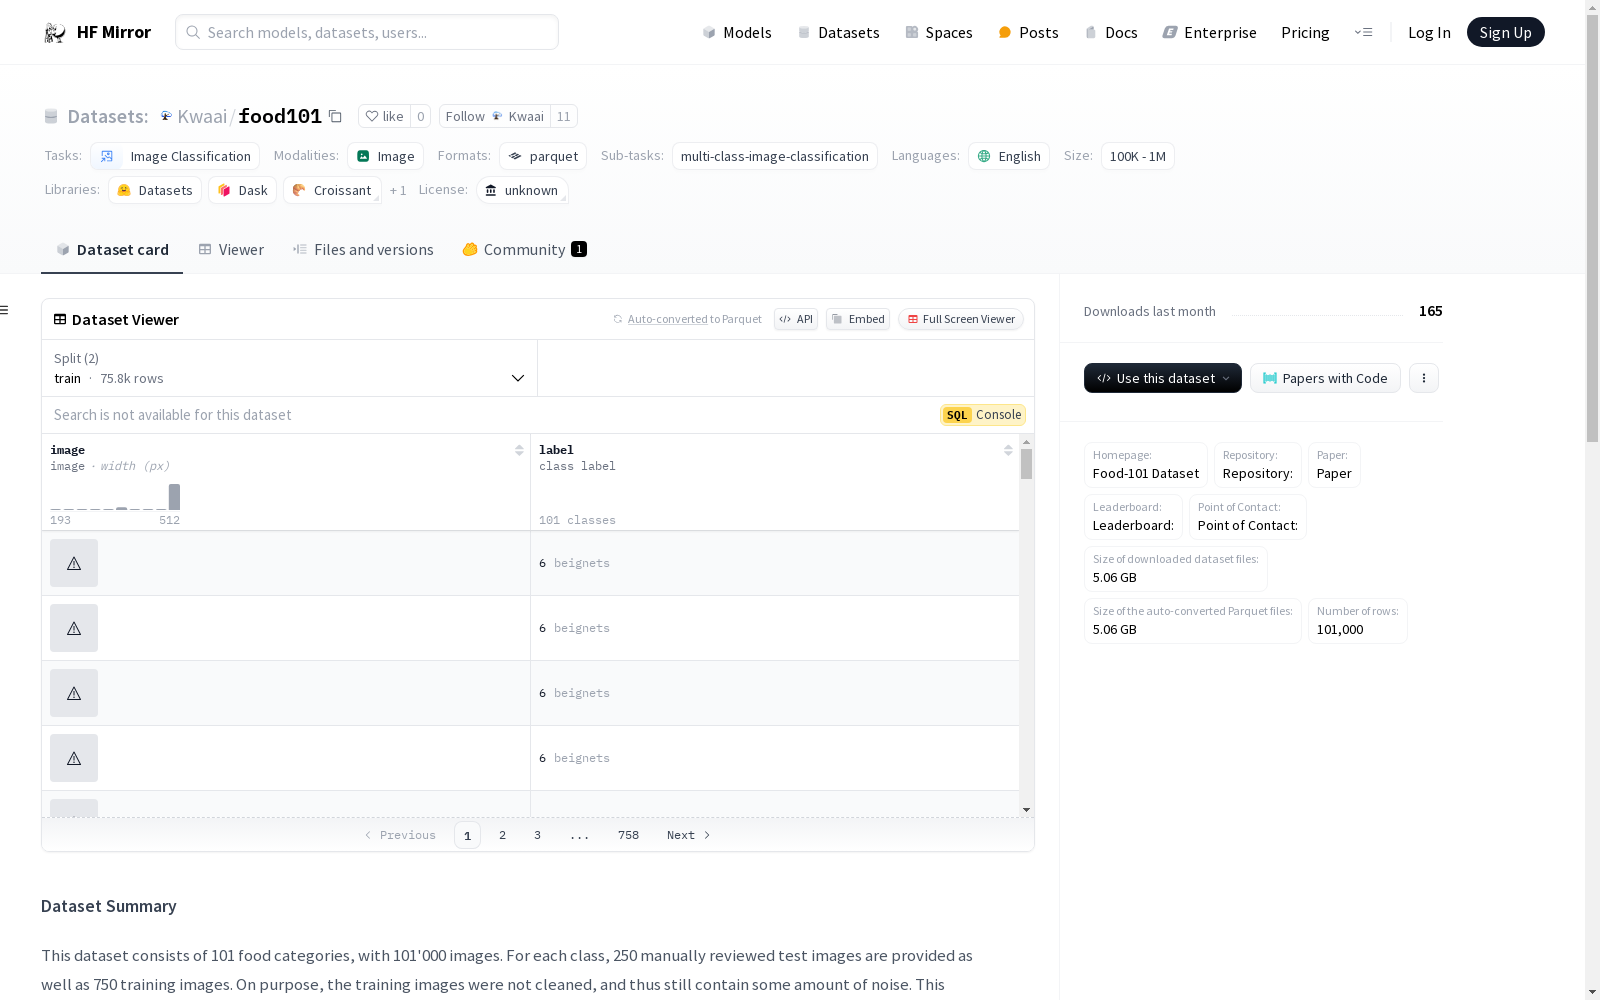Go to Spaces in top navigation
Image resolution: width=1600 pixels, height=1000 pixels.
939,32
